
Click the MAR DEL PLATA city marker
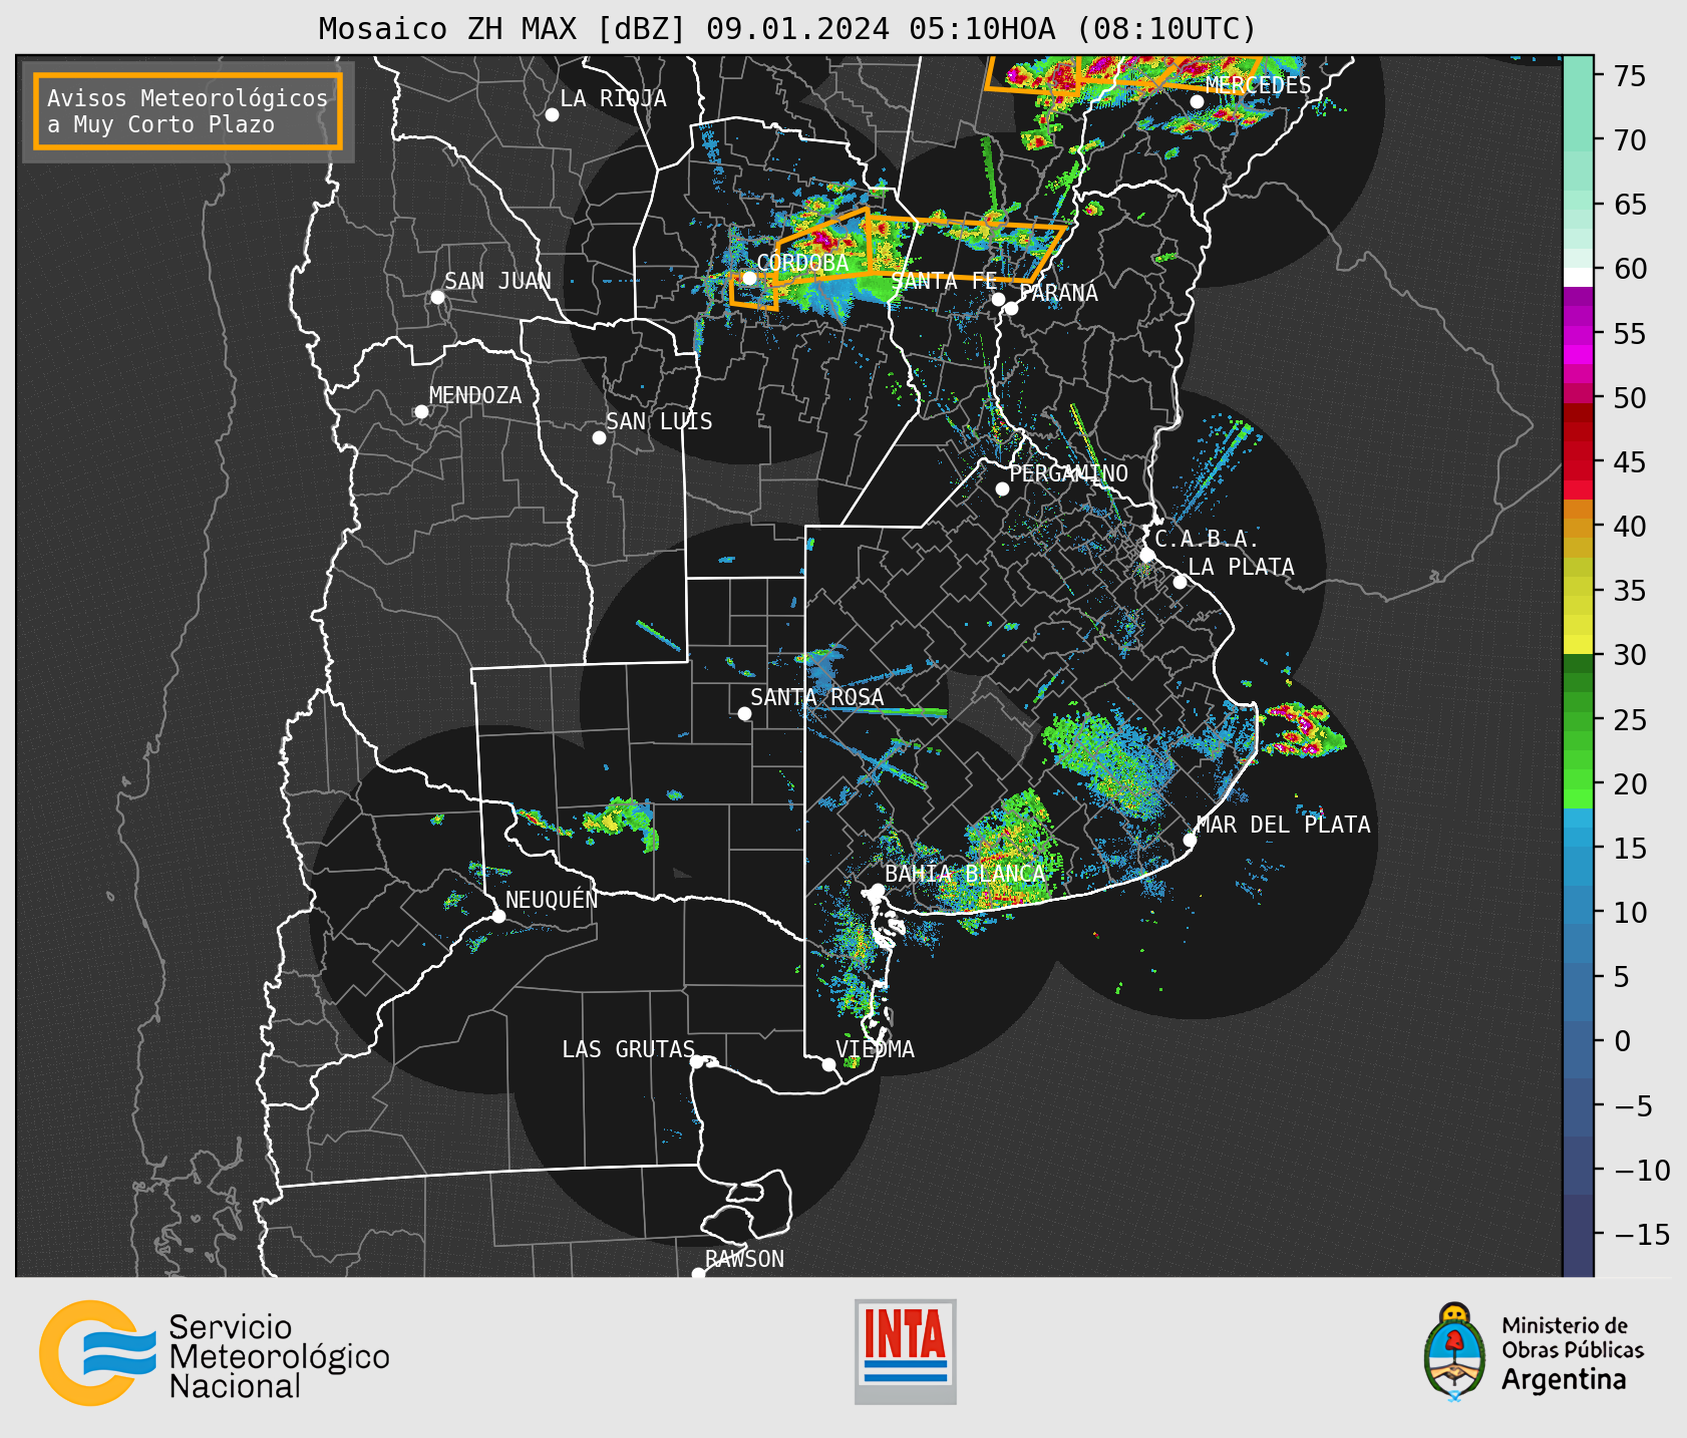[1190, 840]
